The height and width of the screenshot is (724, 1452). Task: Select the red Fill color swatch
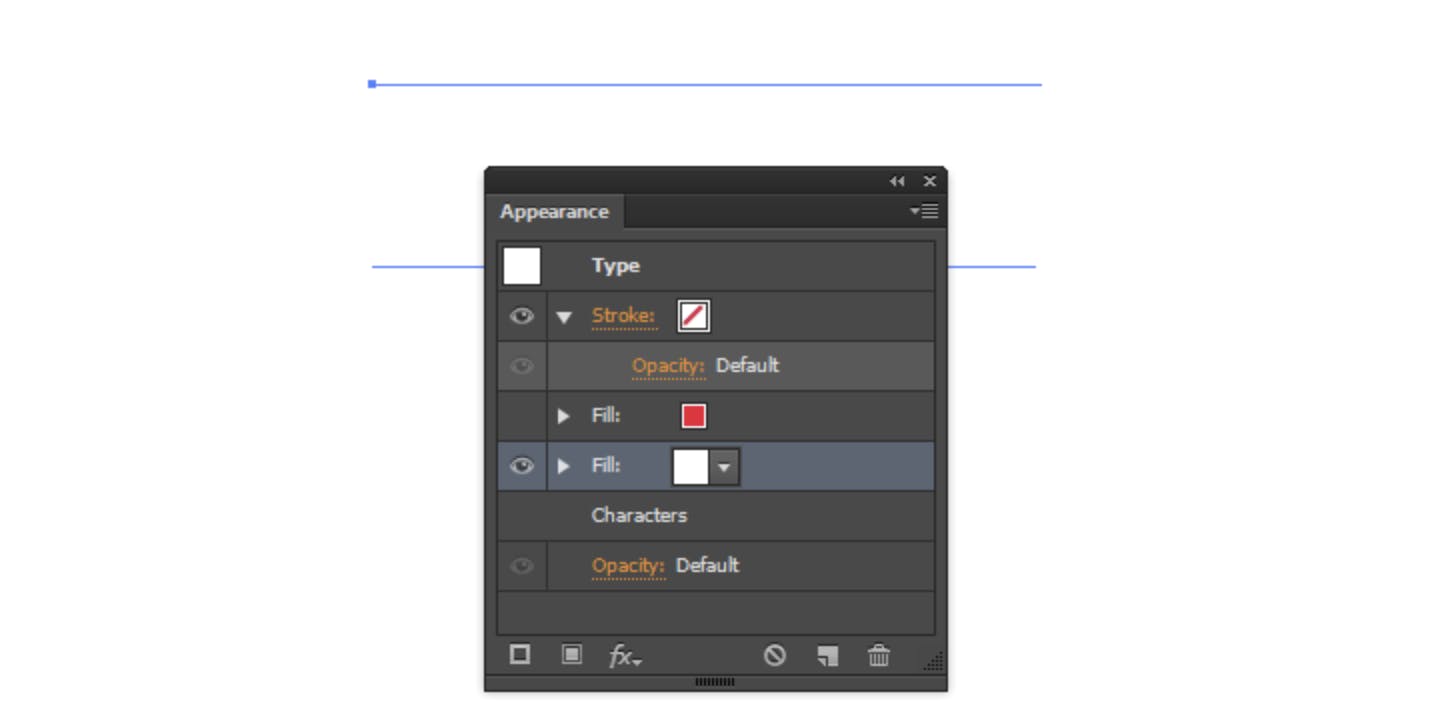tap(693, 415)
